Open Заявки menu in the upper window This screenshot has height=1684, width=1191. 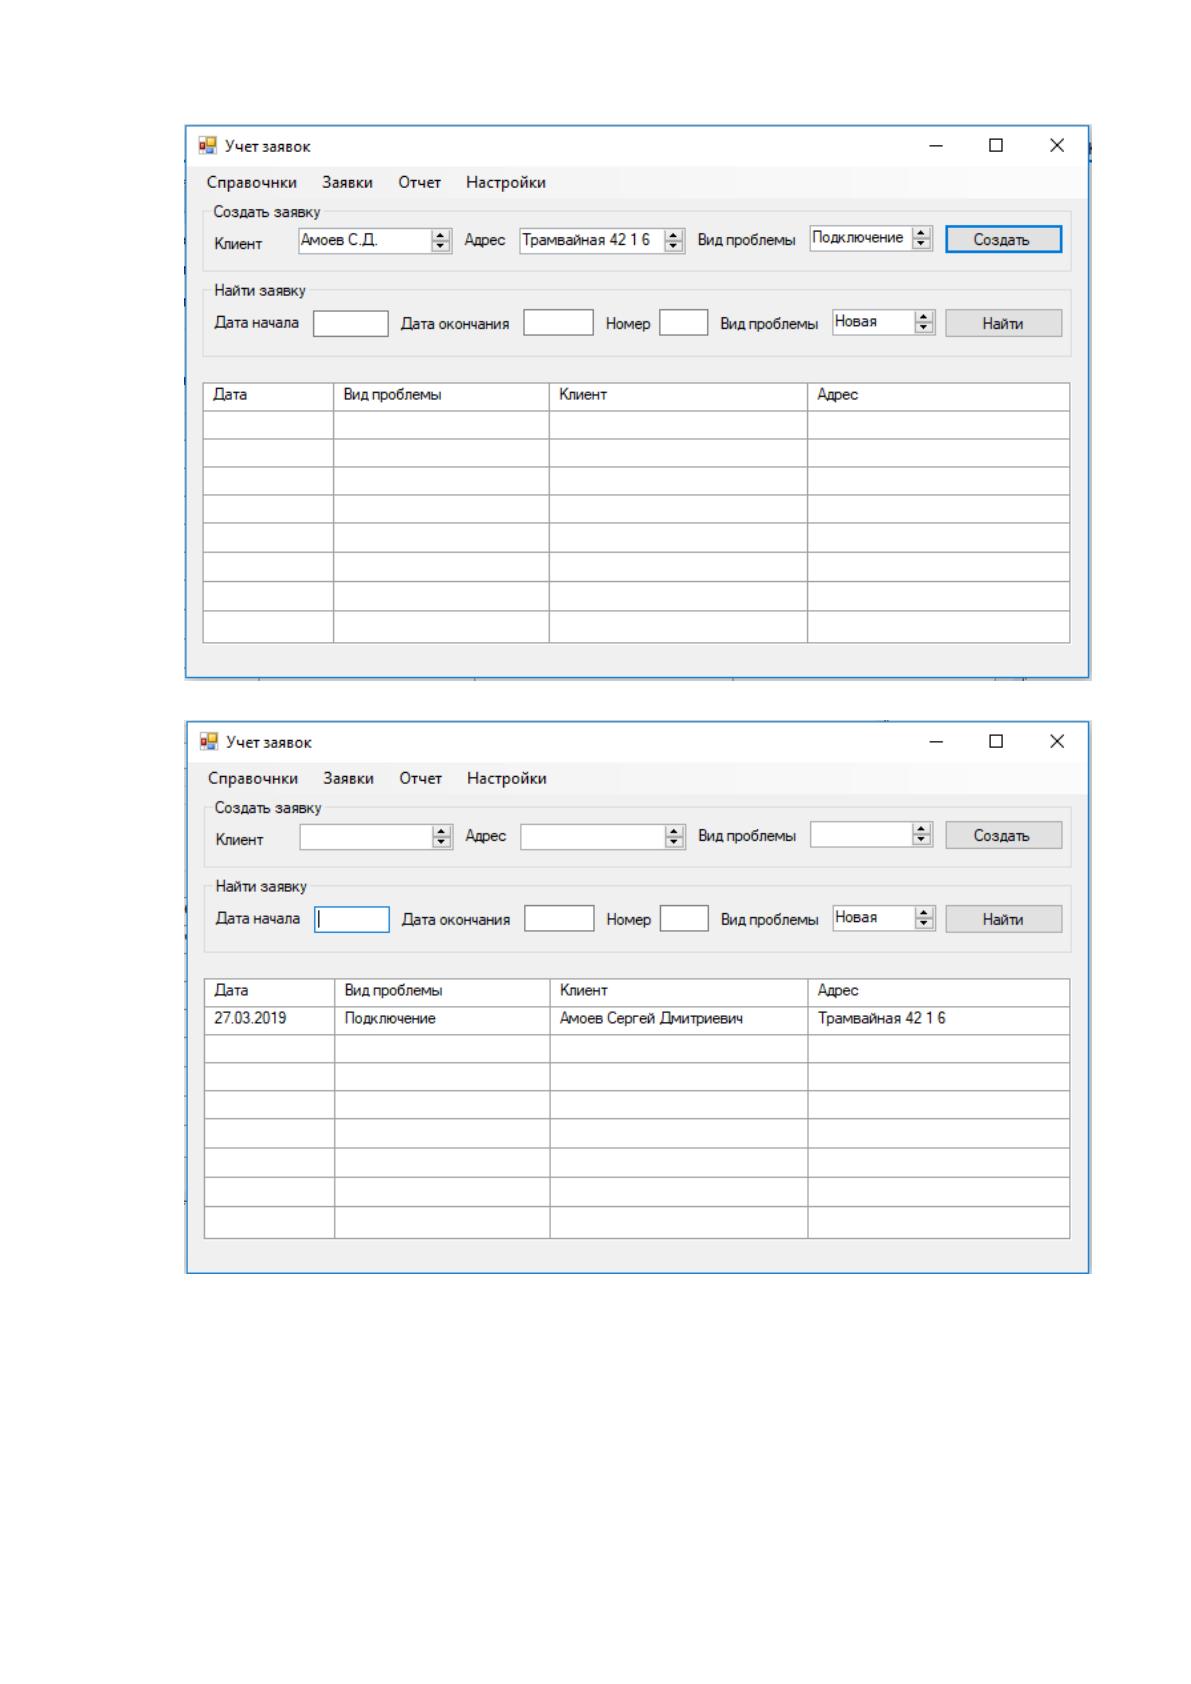[347, 182]
